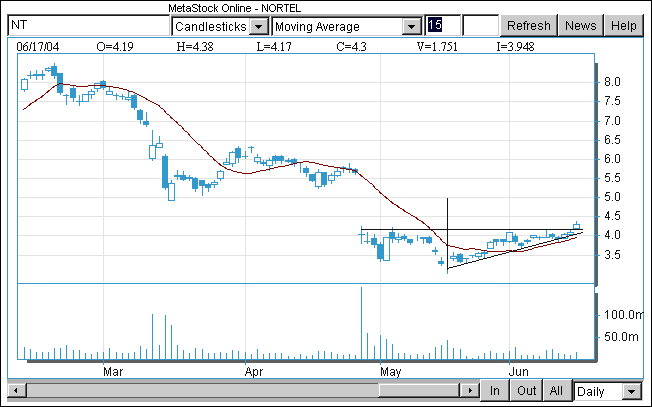
Task: Click the I=3.948 indicator value
Action: coord(515,47)
